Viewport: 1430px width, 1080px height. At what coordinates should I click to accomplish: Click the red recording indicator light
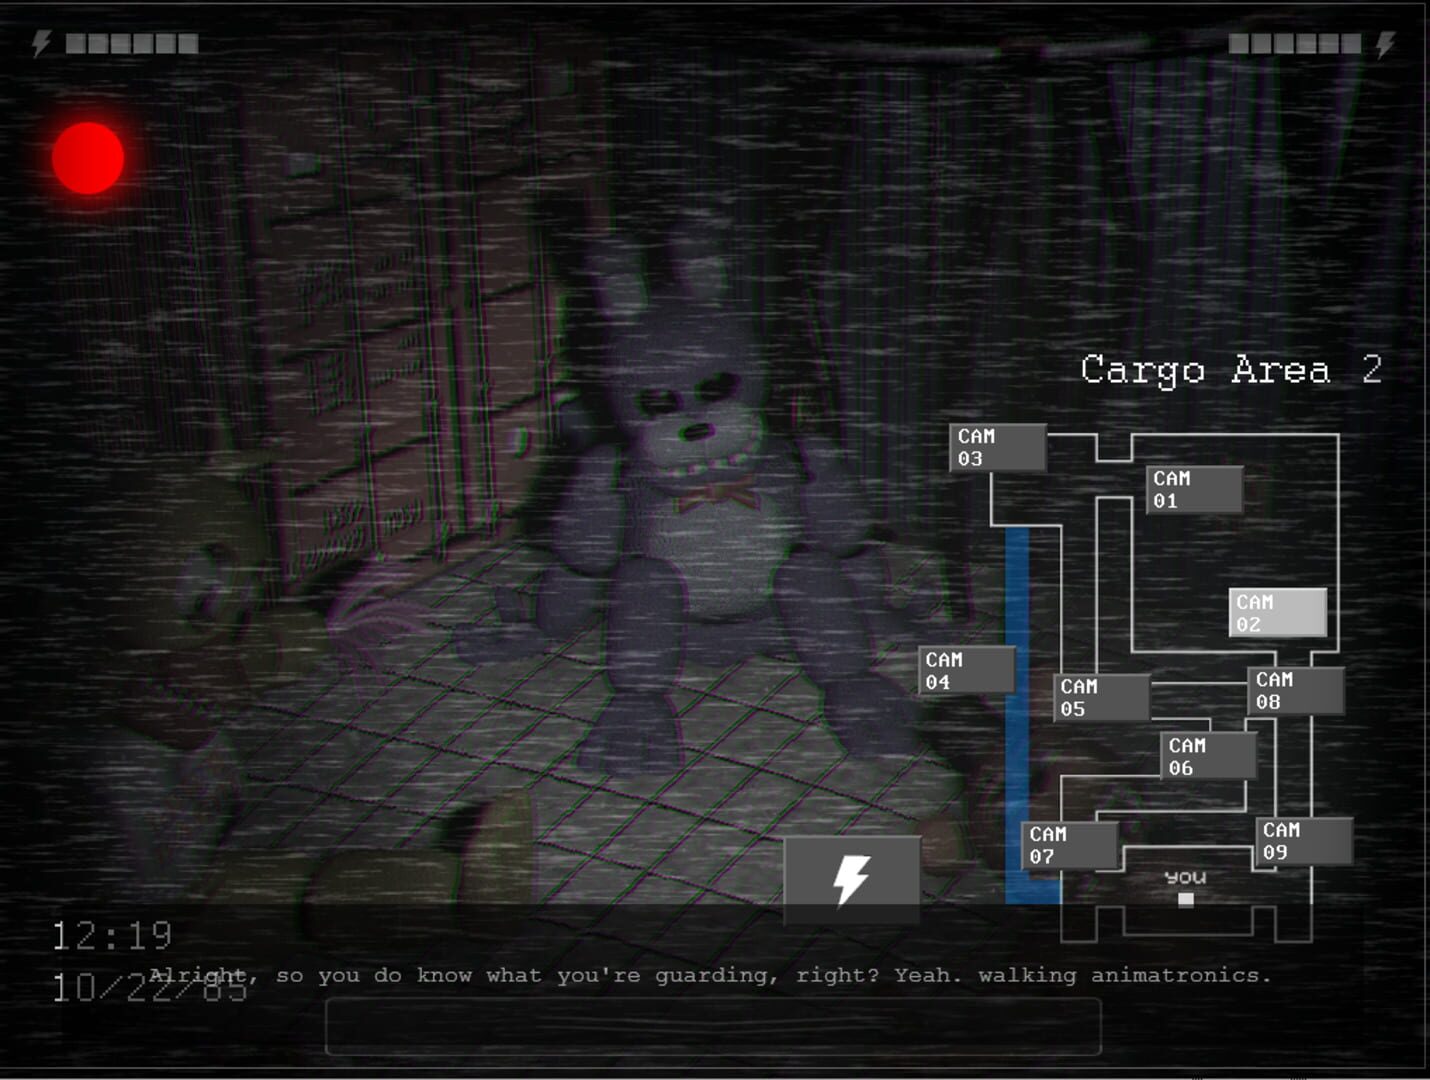pyautogui.click(x=85, y=155)
